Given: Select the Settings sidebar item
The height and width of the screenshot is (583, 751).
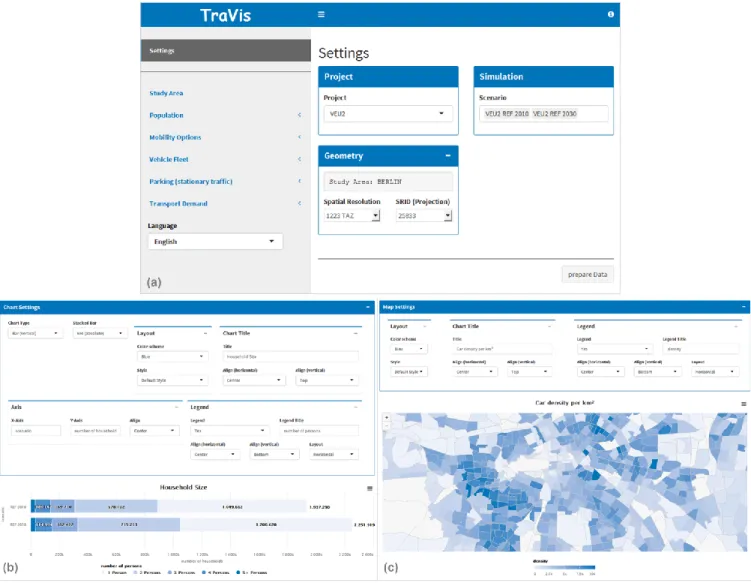Looking at the screenshot, I should pos(226,50).
